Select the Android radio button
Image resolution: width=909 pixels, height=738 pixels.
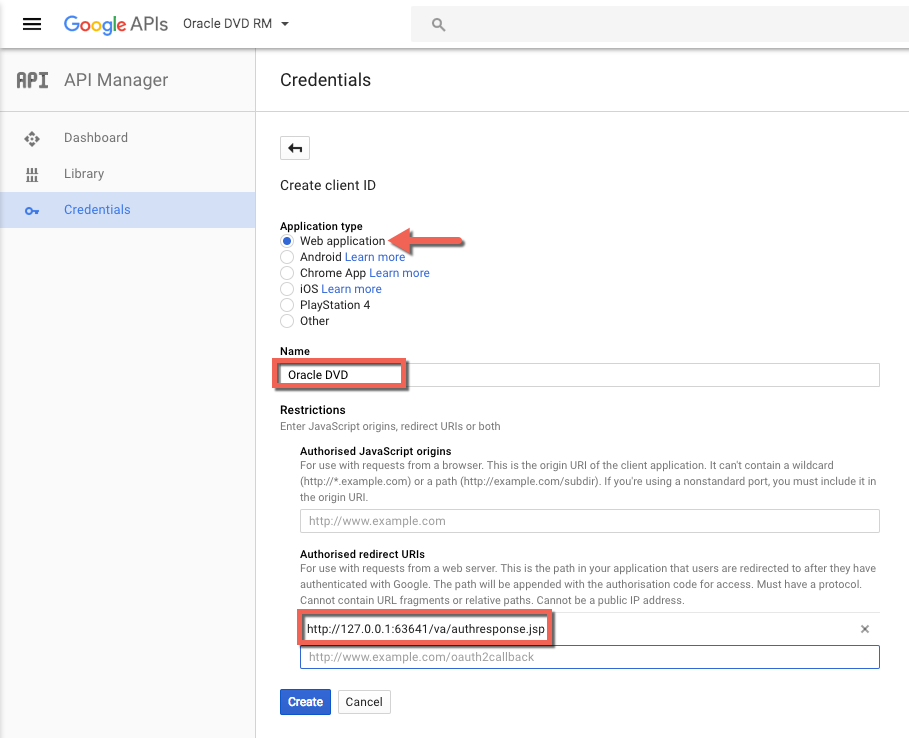coord(287,257)
